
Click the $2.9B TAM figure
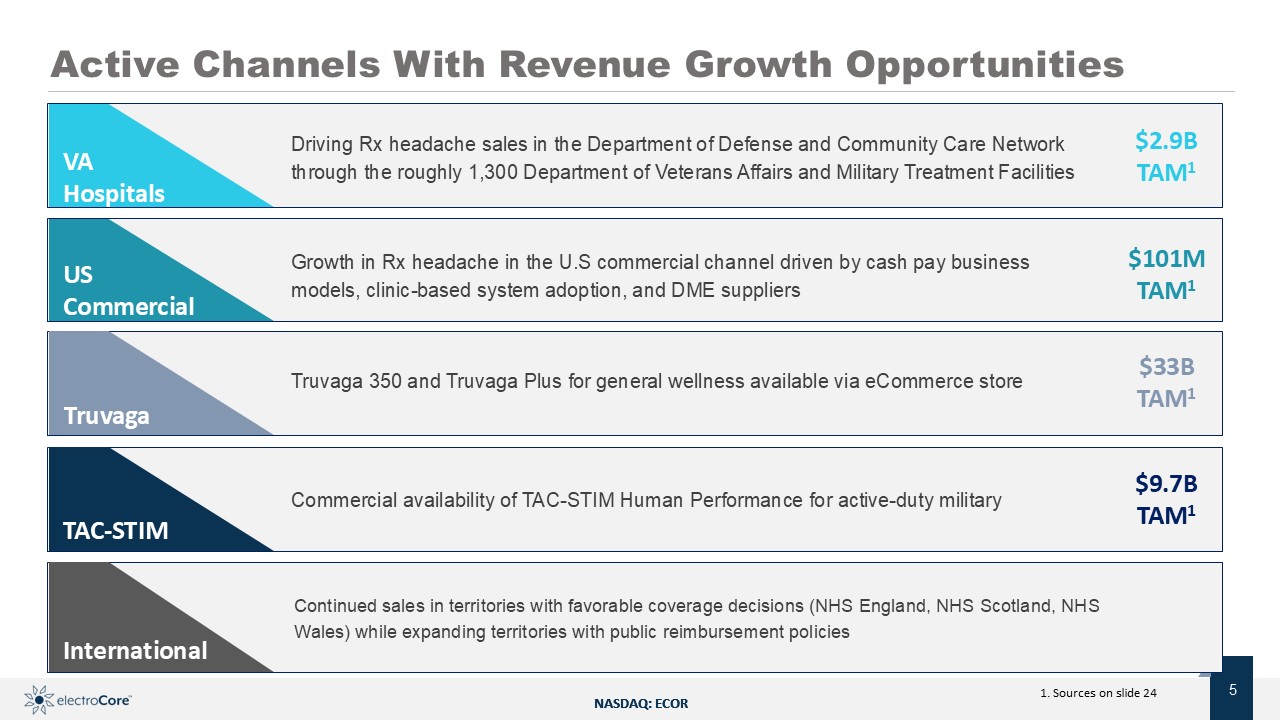pos(1165,156)
